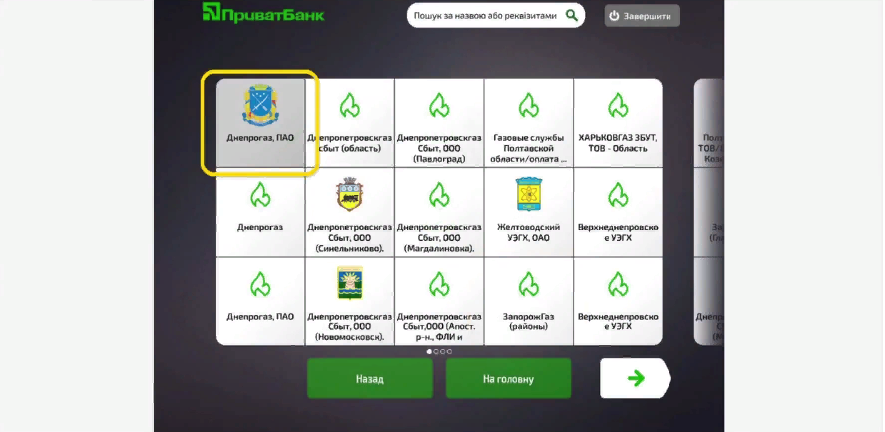The width and height of the screenshot is (885, 432).
Task: Choose Днепропетровскгаз Сбыт (Павлоград) provider
Action: click(x=439, y=123)
